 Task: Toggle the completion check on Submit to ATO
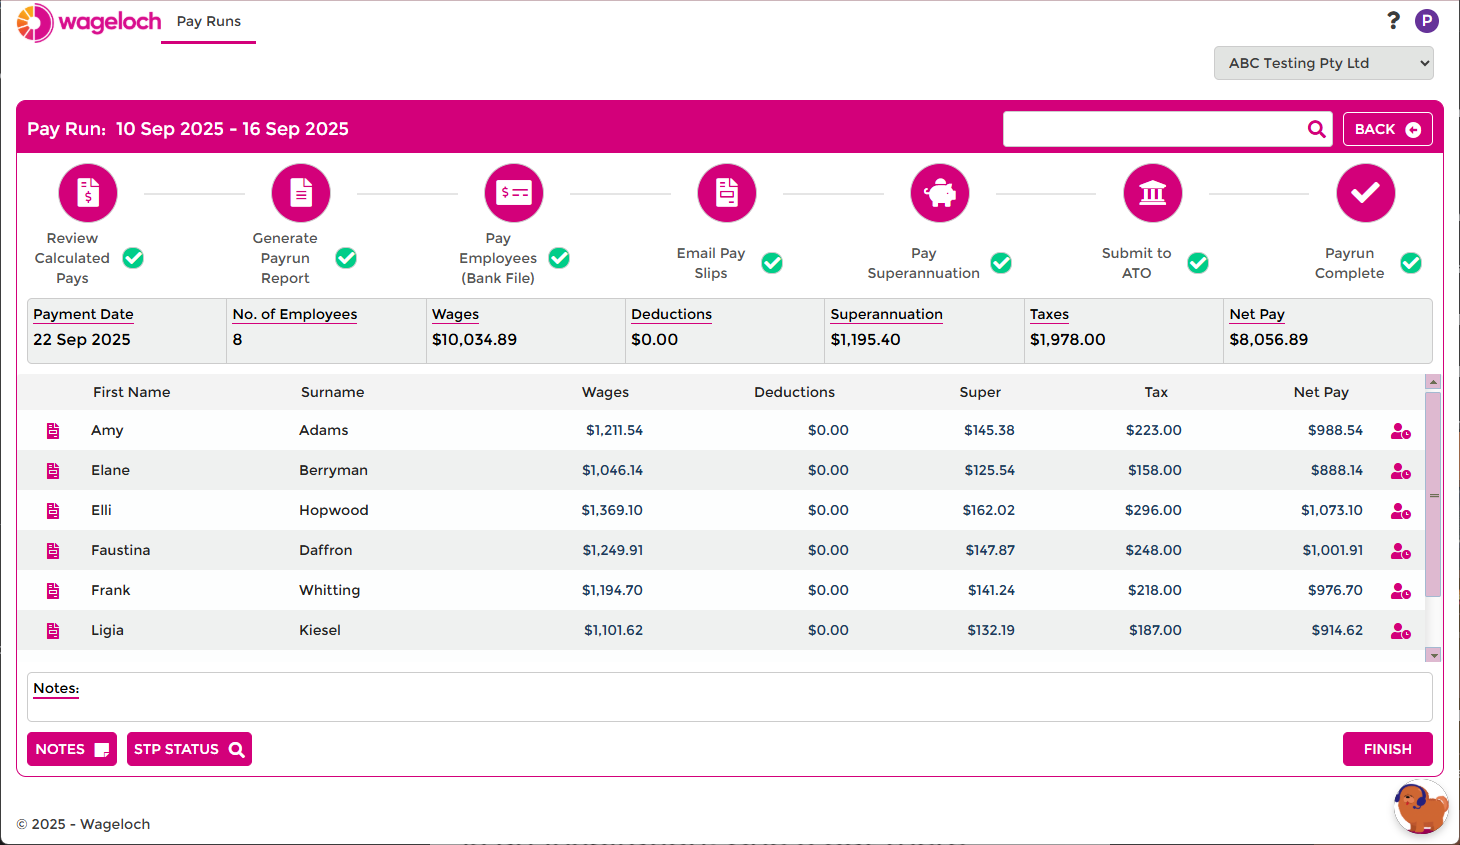1198,263
